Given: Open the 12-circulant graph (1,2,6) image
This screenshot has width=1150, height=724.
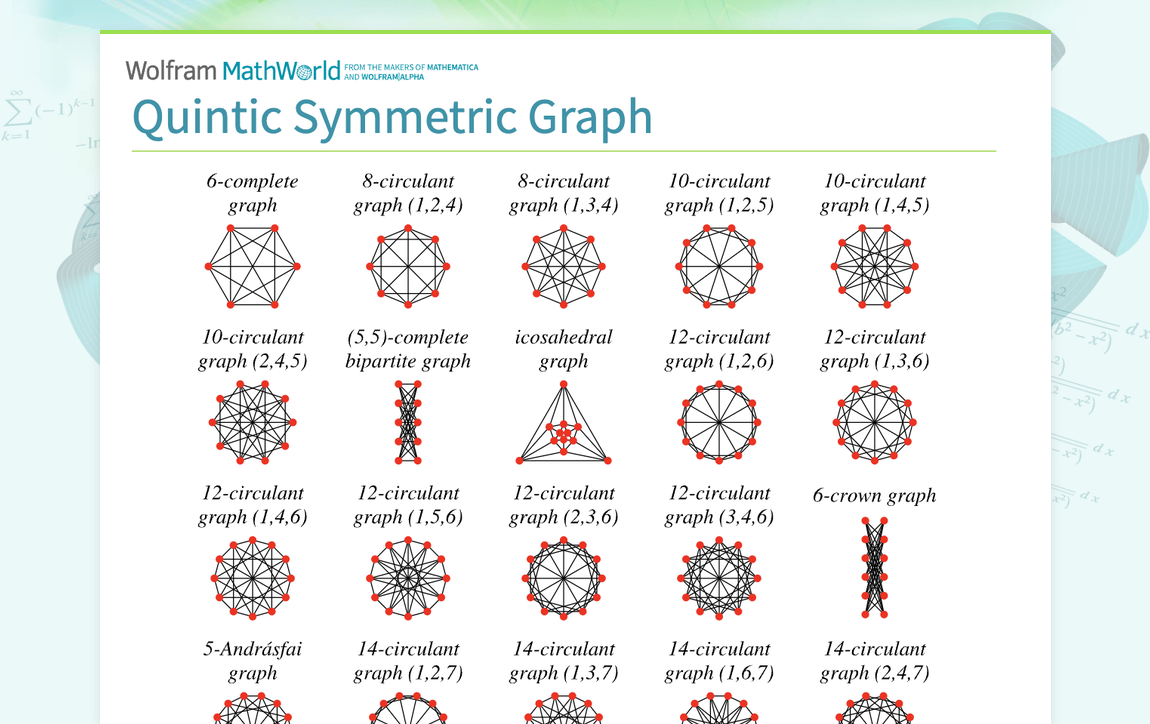Looking at the screenshot, I should [x=718, y=424].
